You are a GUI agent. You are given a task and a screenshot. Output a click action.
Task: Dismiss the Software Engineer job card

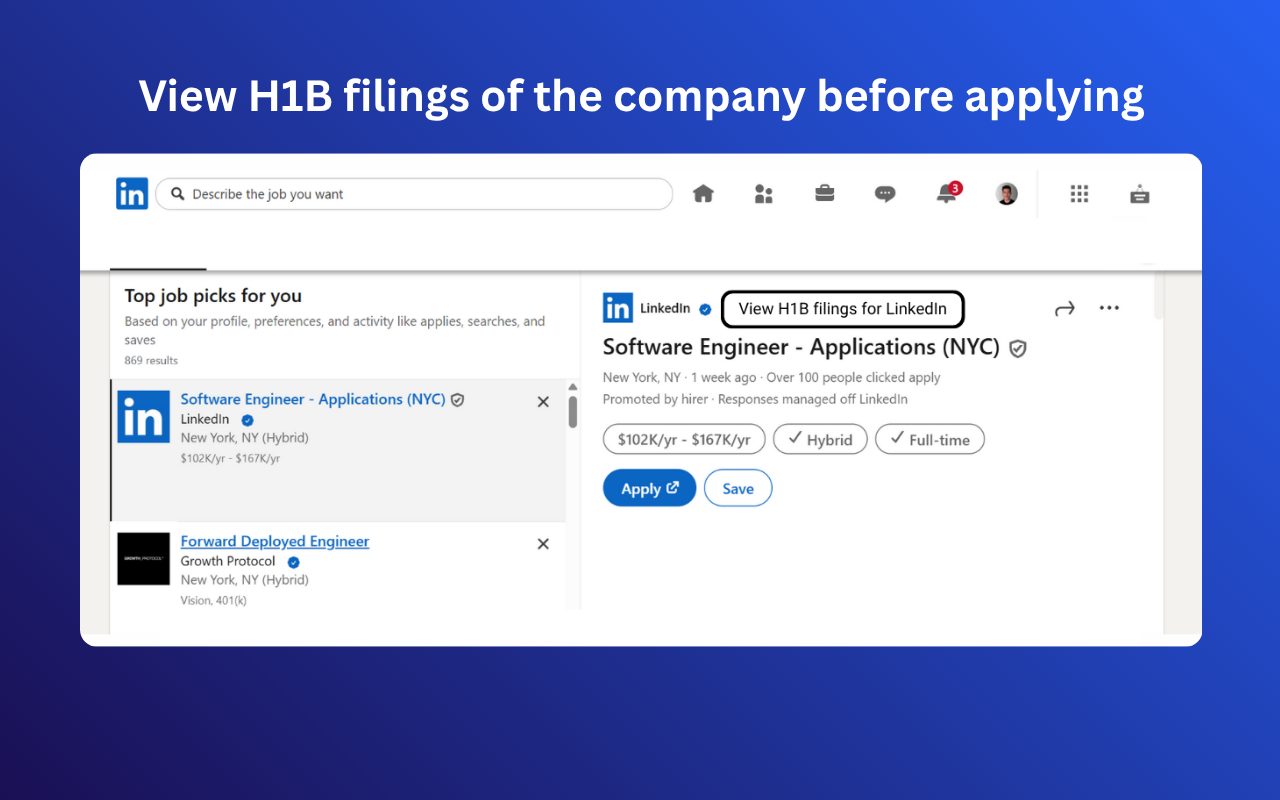[543, 401]
